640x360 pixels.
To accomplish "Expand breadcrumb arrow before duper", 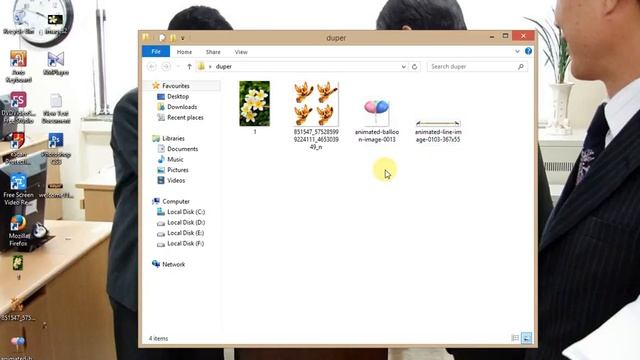I will click(x=210, y=67).
